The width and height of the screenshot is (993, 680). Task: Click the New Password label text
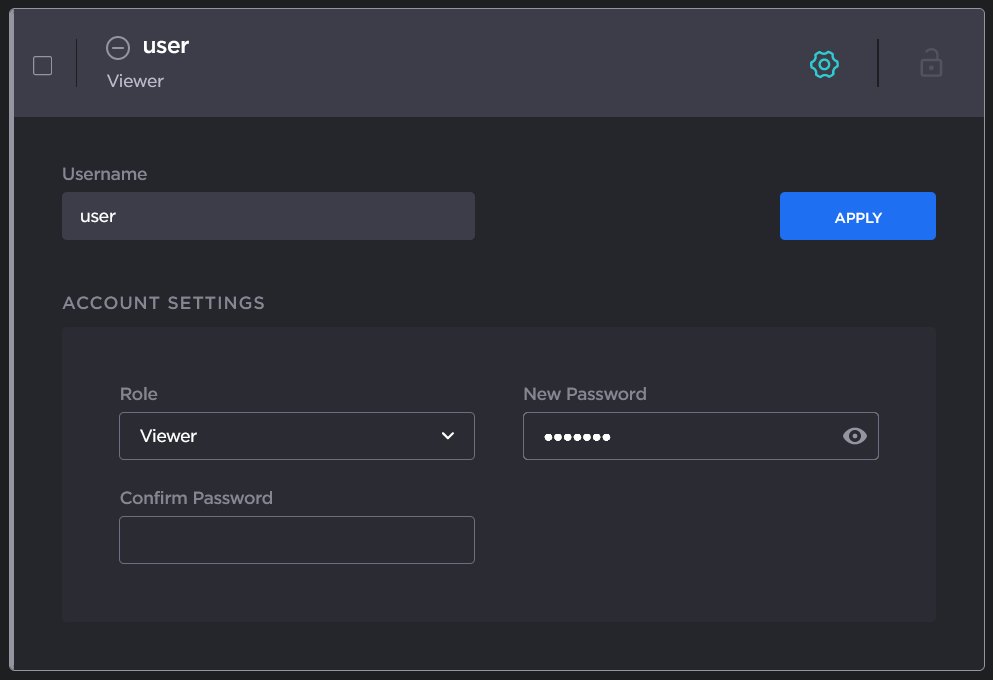pyautogui.click(x=585, y=394)
